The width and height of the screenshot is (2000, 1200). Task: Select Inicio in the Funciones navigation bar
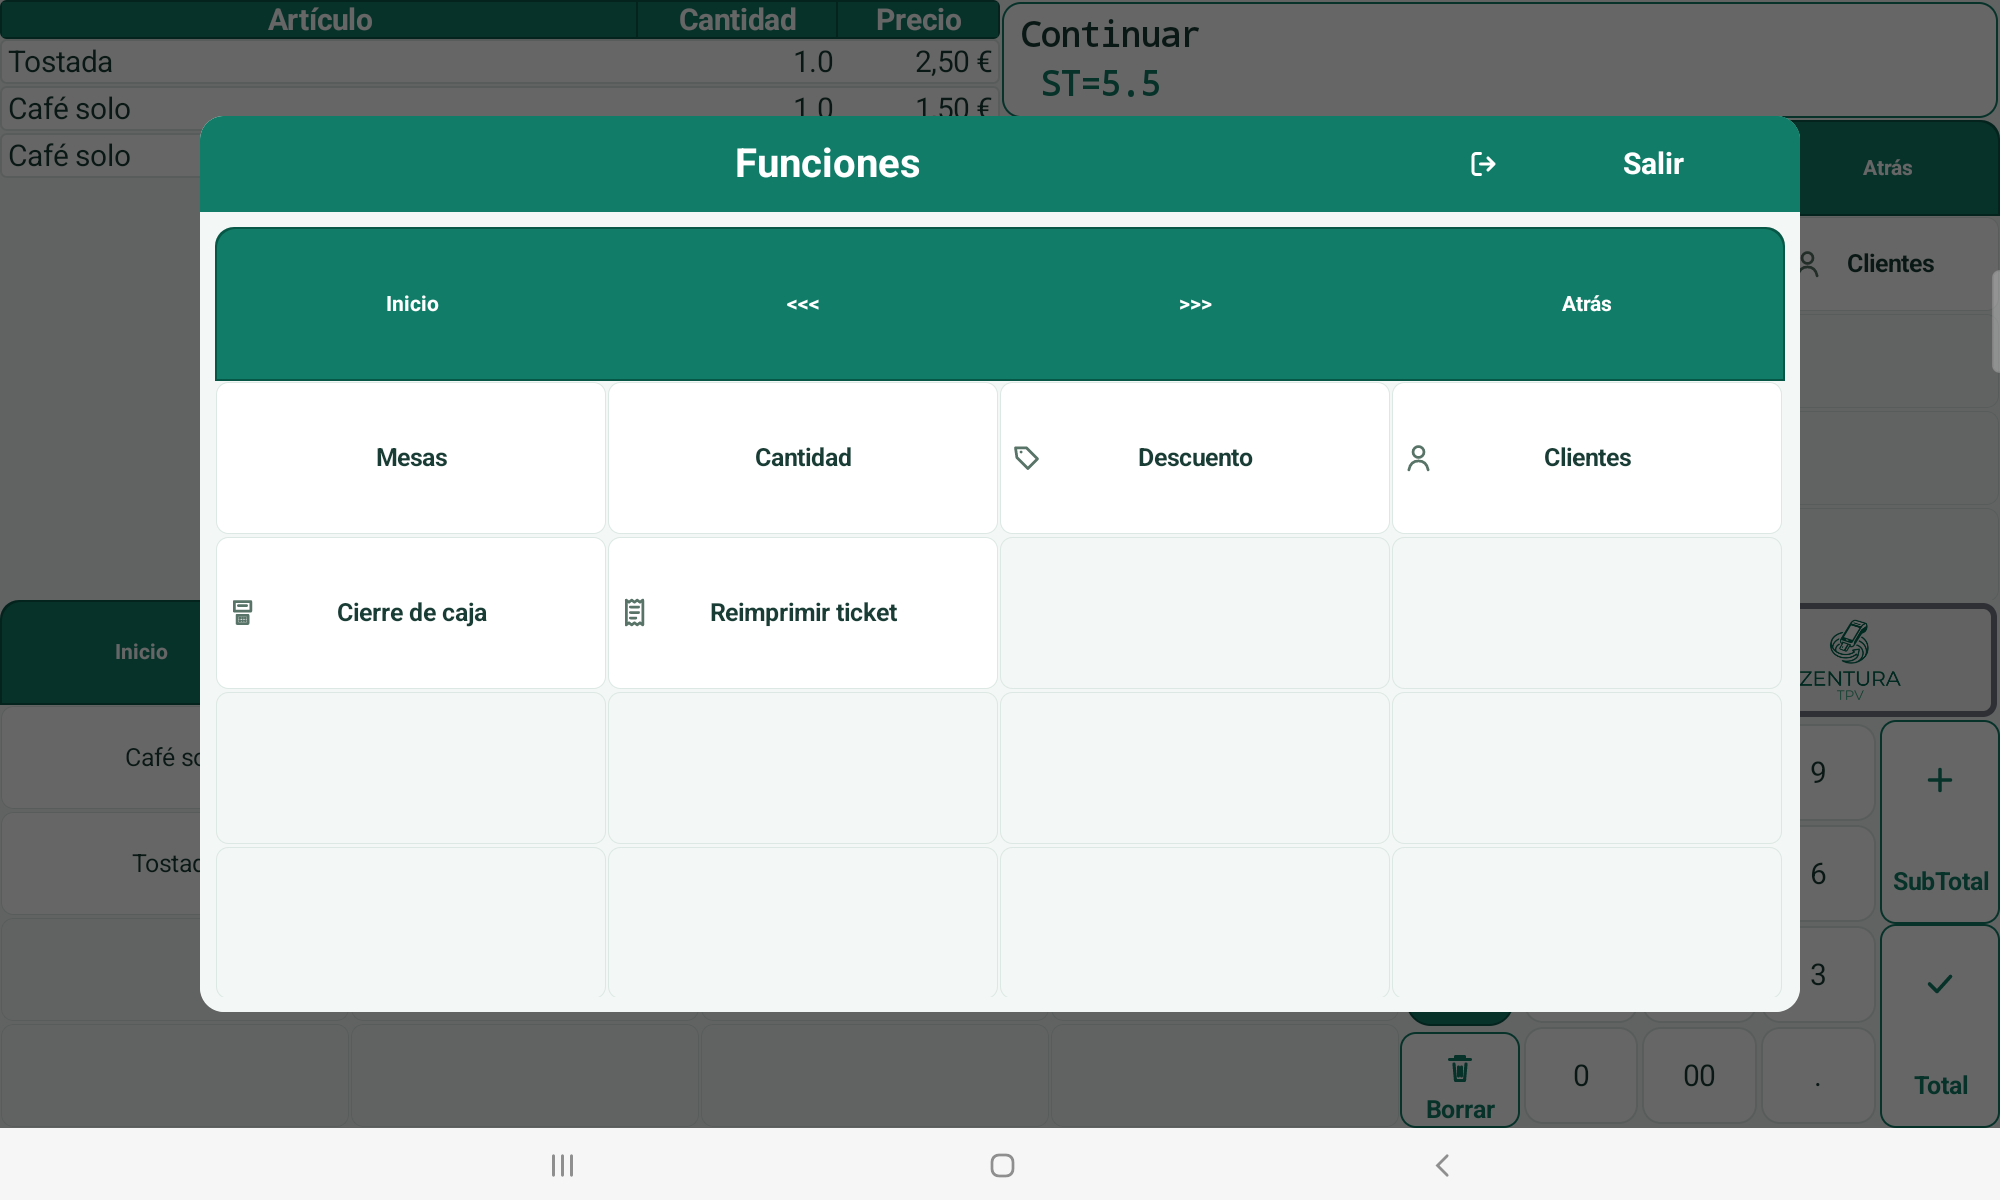coord(412,304)
